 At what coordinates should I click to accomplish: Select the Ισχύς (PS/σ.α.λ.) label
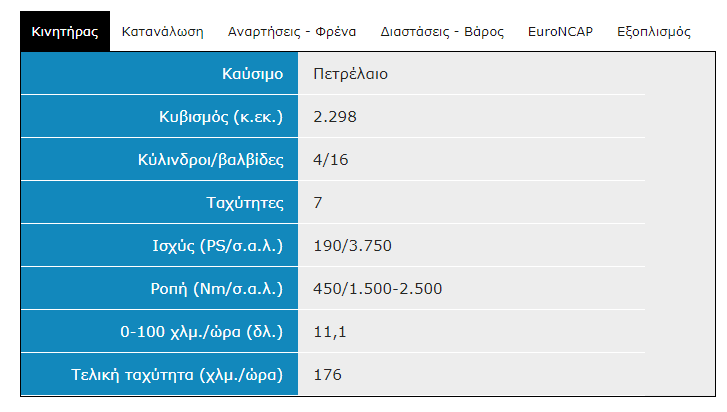pos(217,246)
